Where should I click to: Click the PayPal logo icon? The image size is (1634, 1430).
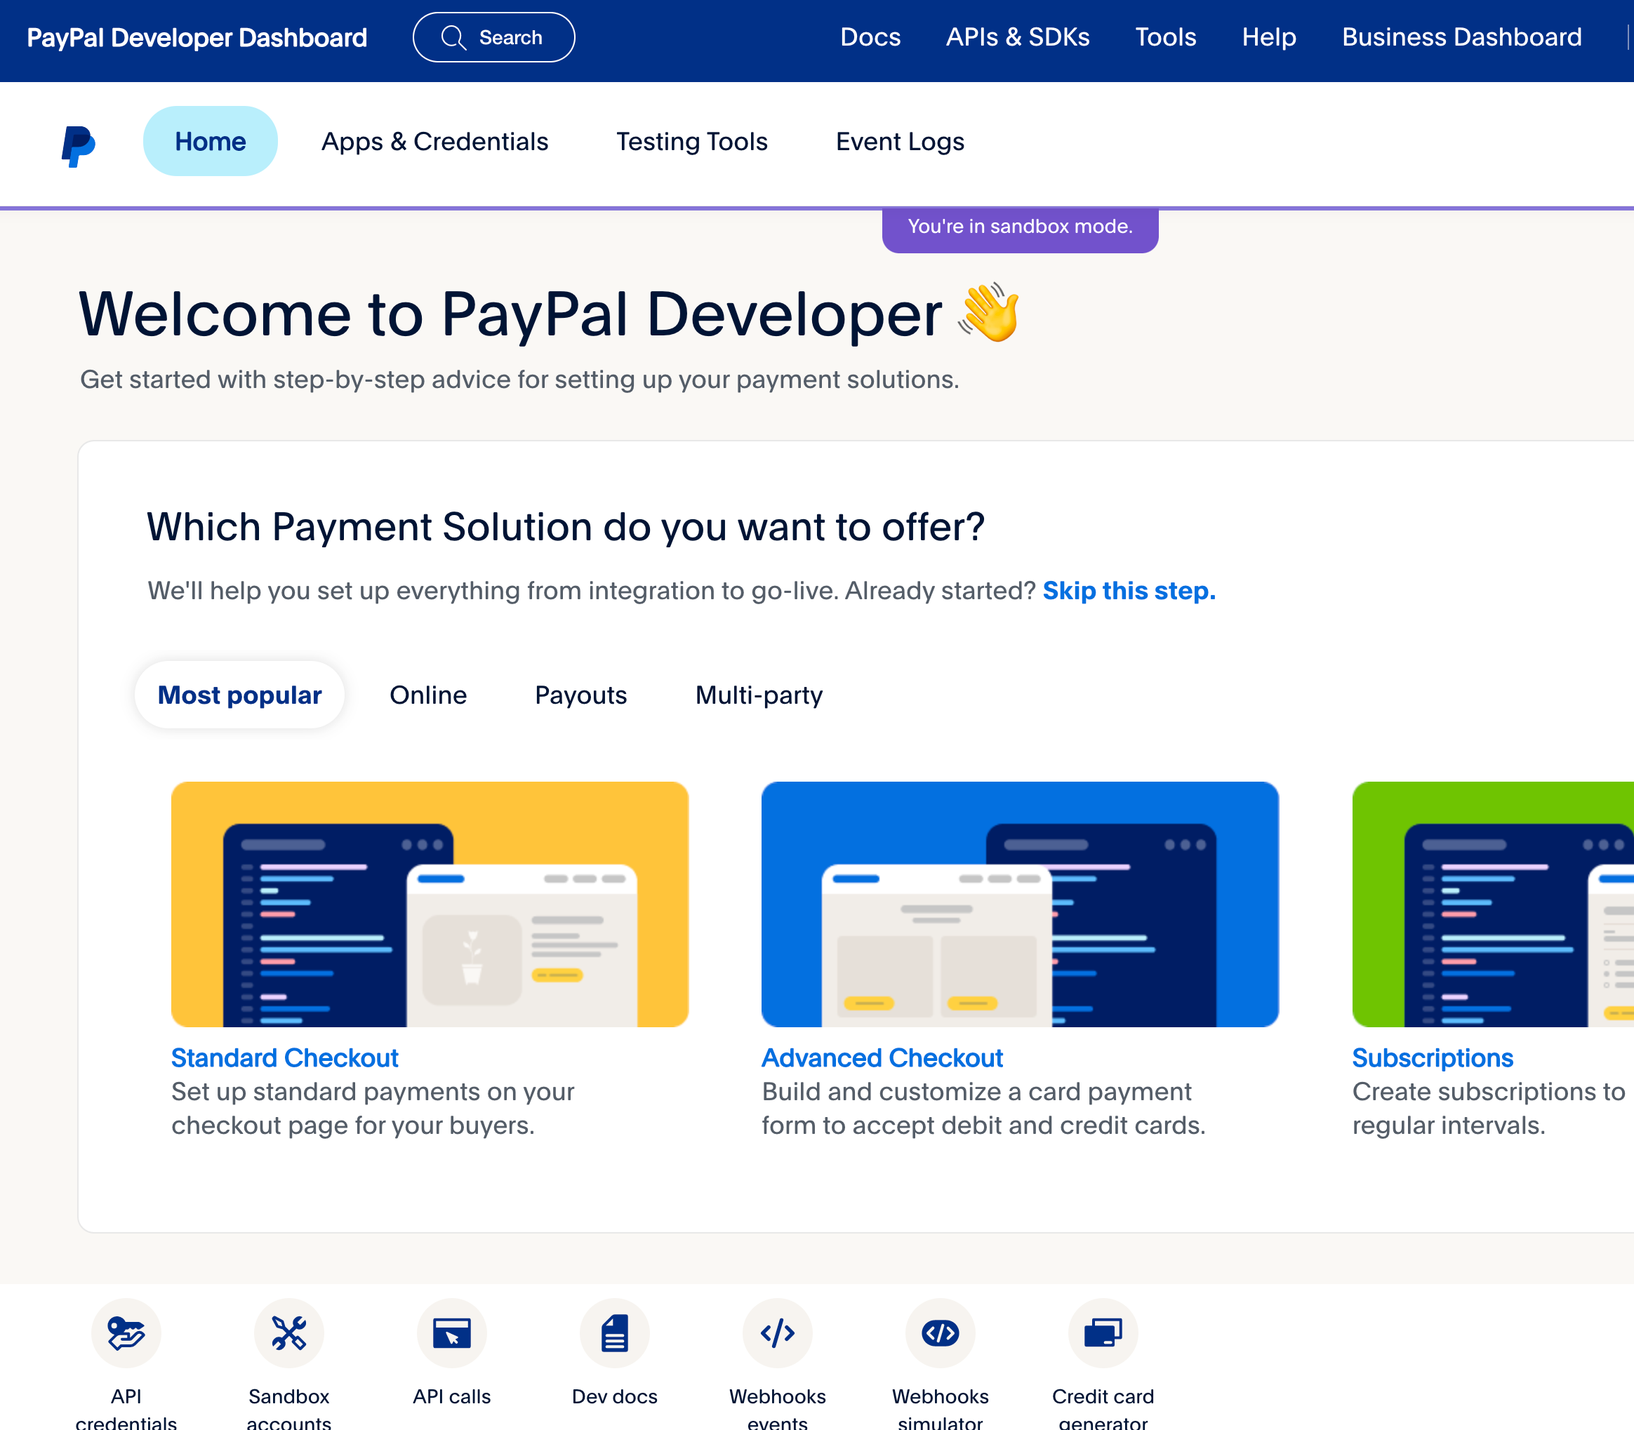(x=78, y=146)
